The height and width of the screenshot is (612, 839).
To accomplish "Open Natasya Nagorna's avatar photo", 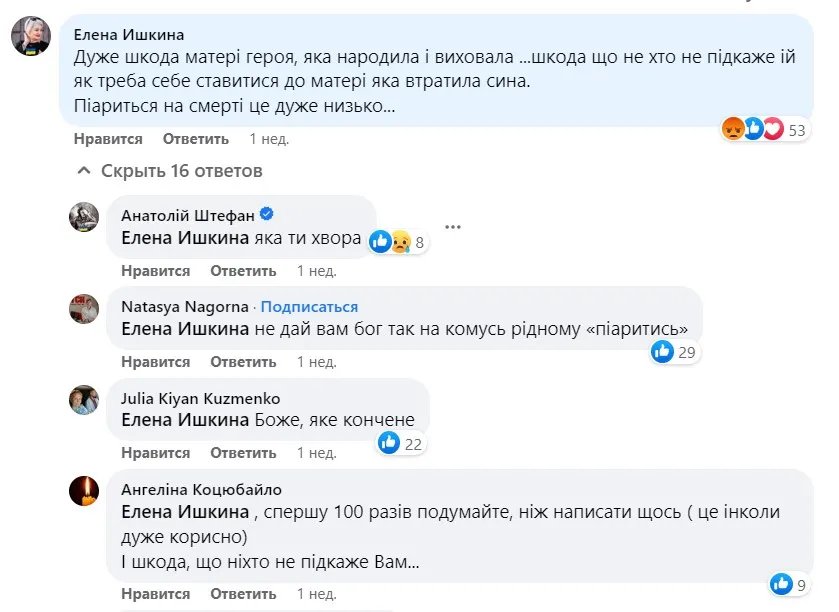I will click(x=84, y=308).
